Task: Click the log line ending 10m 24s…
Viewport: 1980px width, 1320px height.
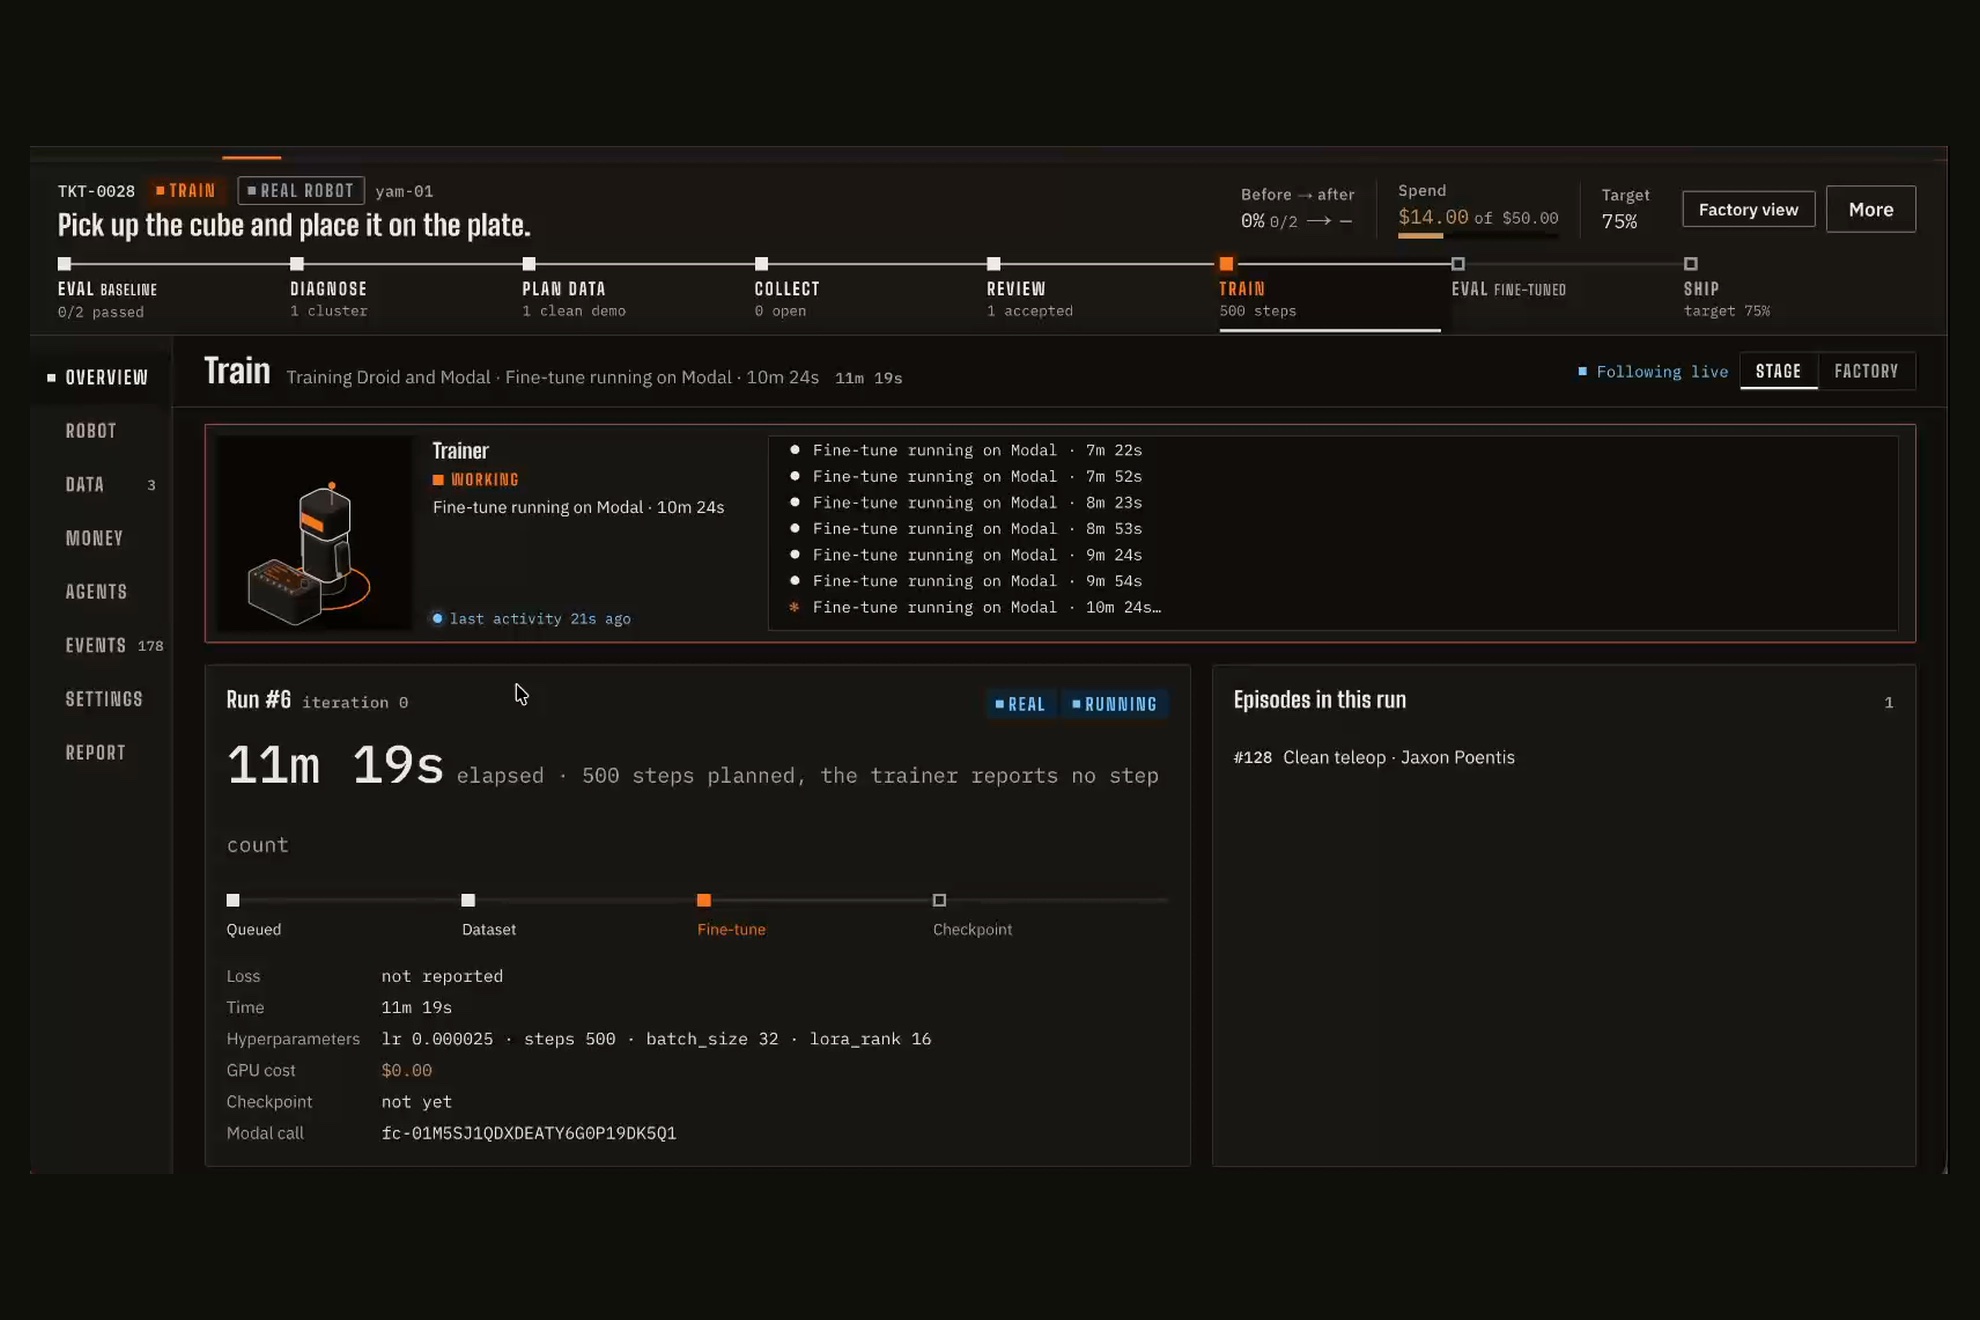Action: coord(976,607)
